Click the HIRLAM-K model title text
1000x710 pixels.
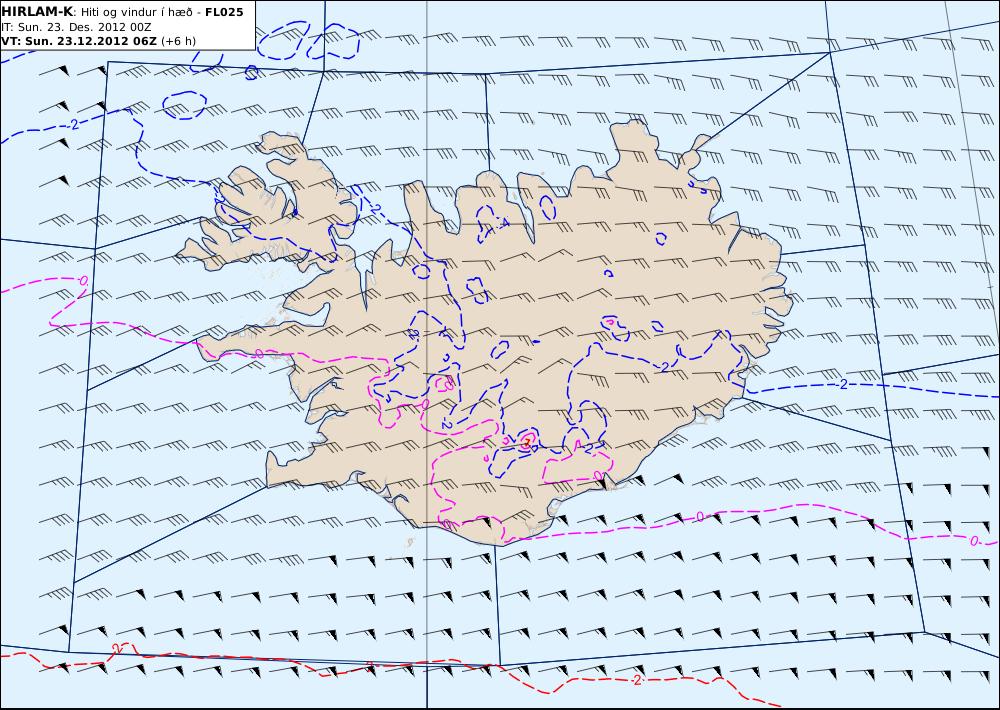coord(38,12)
